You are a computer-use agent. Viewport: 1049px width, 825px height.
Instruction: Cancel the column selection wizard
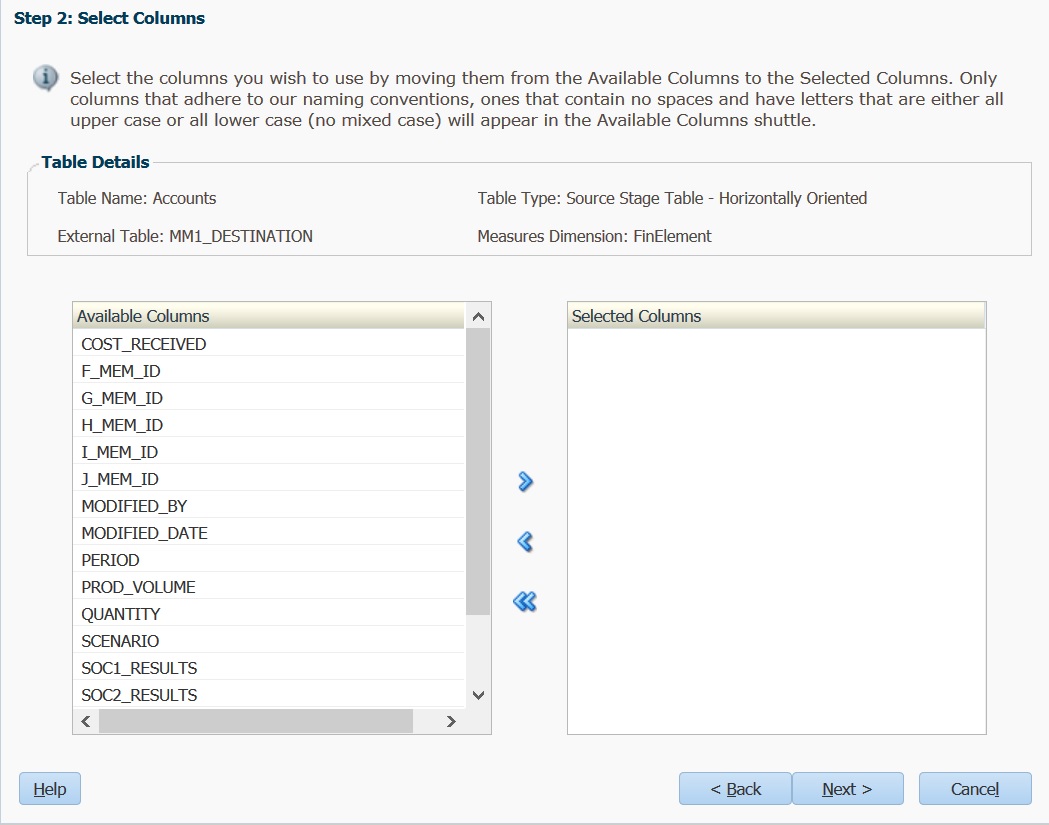[975, 789]
